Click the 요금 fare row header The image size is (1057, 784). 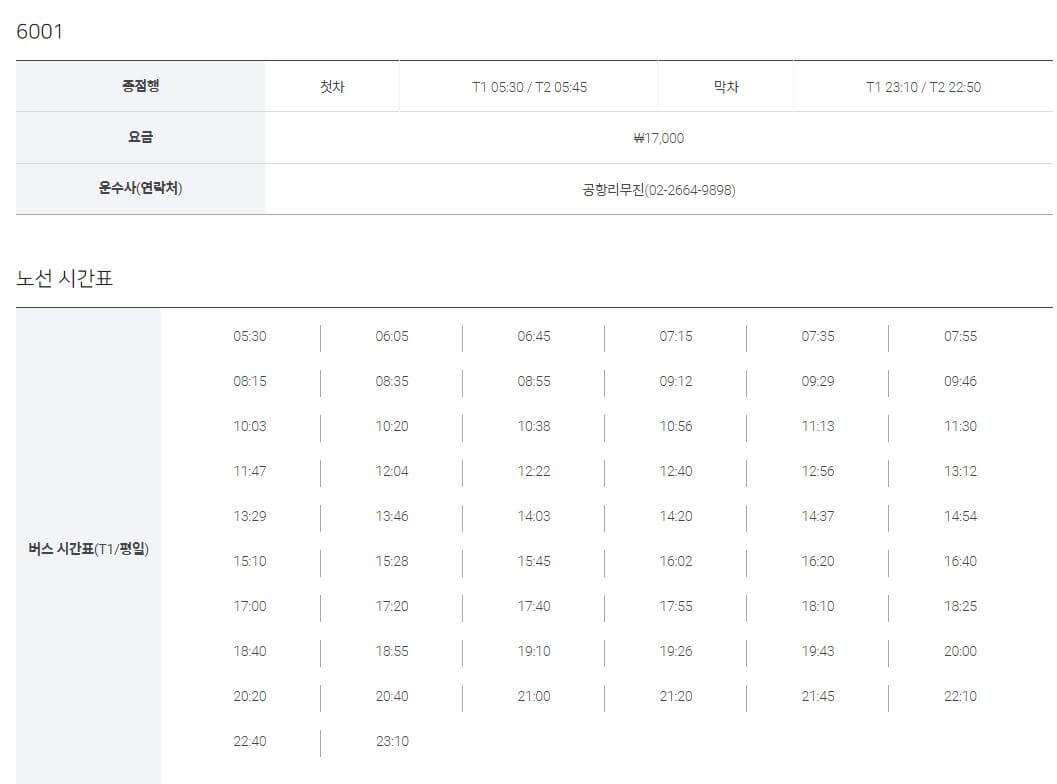pos(139,138)
